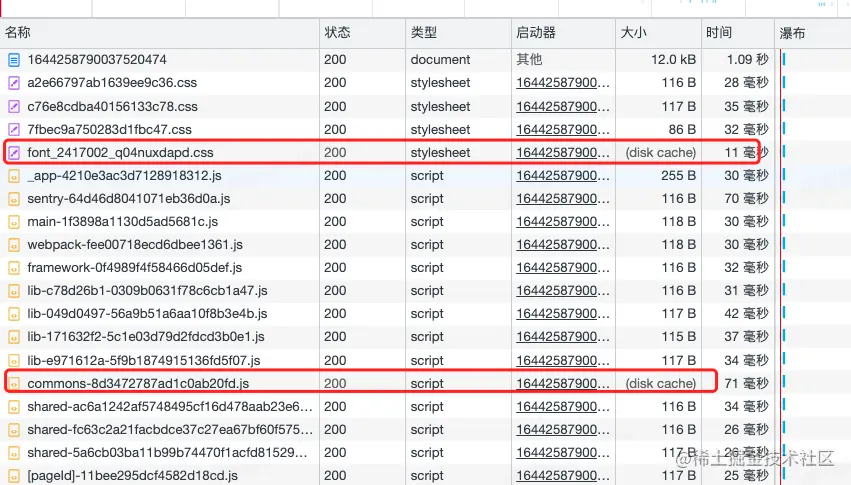Sort by the 大小 column header
The image size is (851, 485).
pyautogui.click(x=658, y=33)
